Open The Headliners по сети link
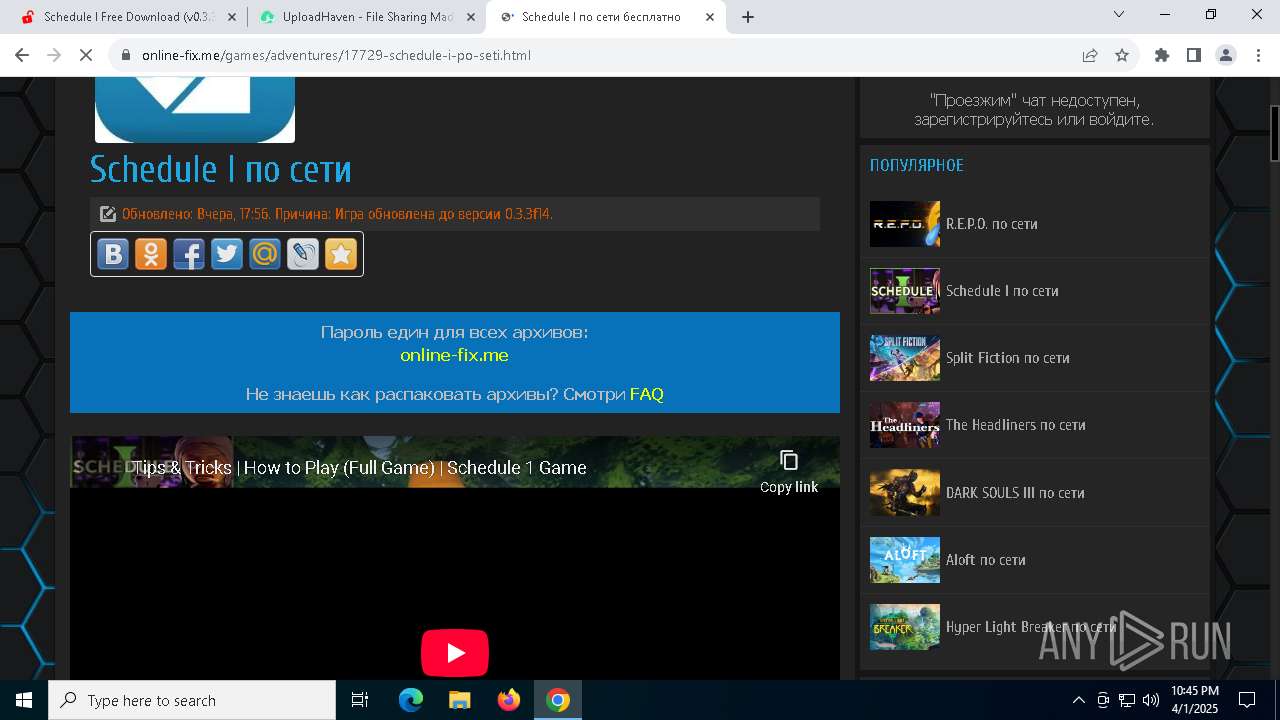 point(1016,425)
